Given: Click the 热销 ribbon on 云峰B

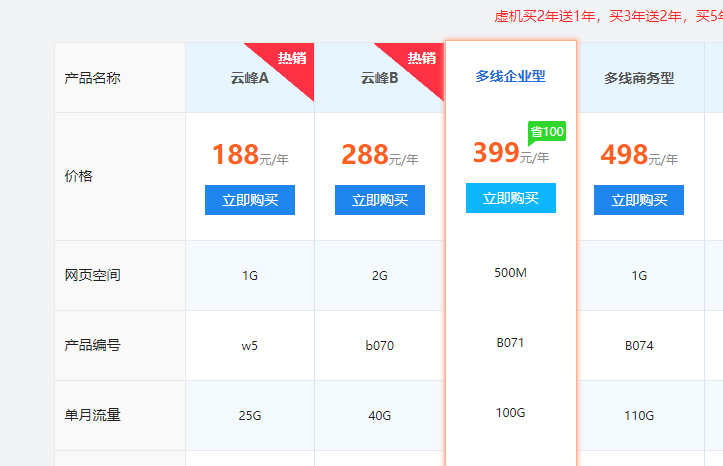Looking at the screenshot, I should pos(421,59).
